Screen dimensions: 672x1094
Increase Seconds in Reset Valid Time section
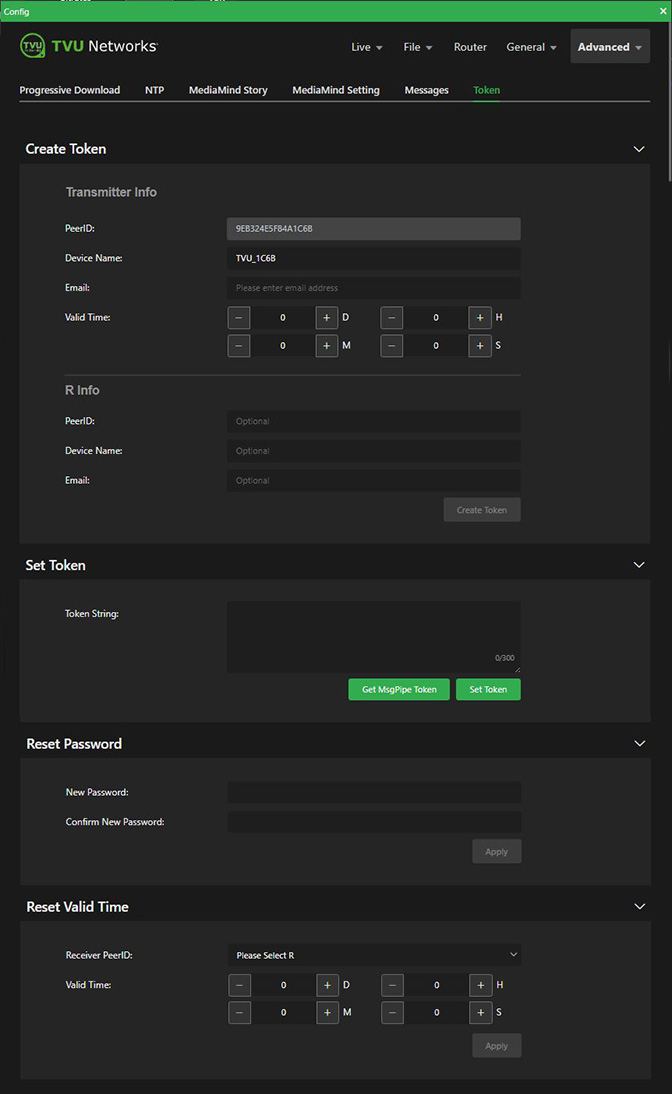point(481,1013)
